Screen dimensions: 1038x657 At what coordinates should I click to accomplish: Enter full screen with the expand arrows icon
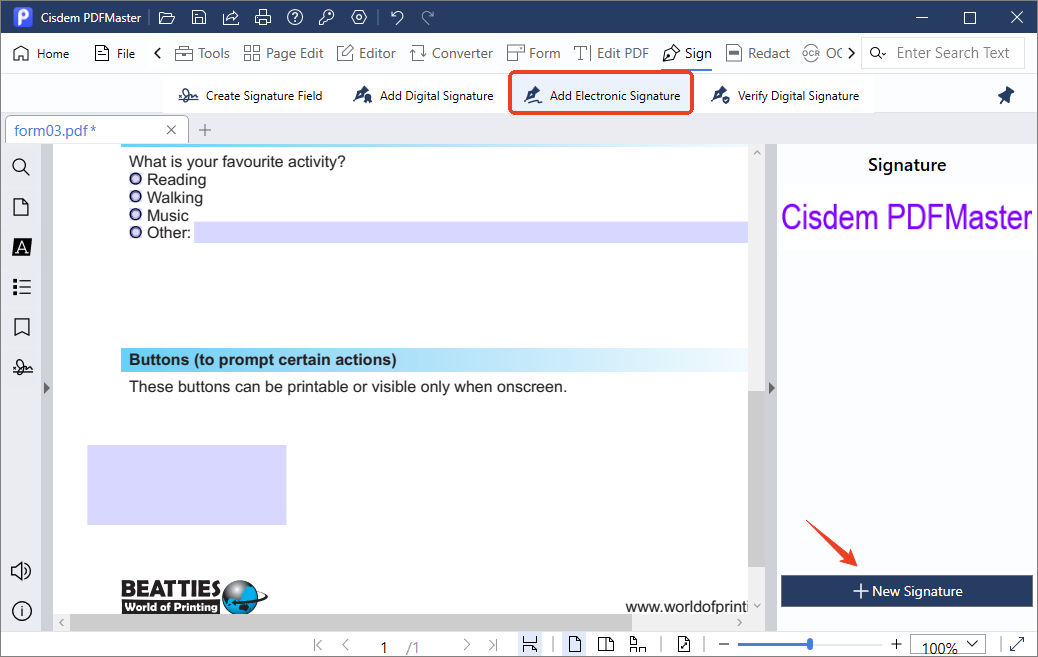(1017, 644)
